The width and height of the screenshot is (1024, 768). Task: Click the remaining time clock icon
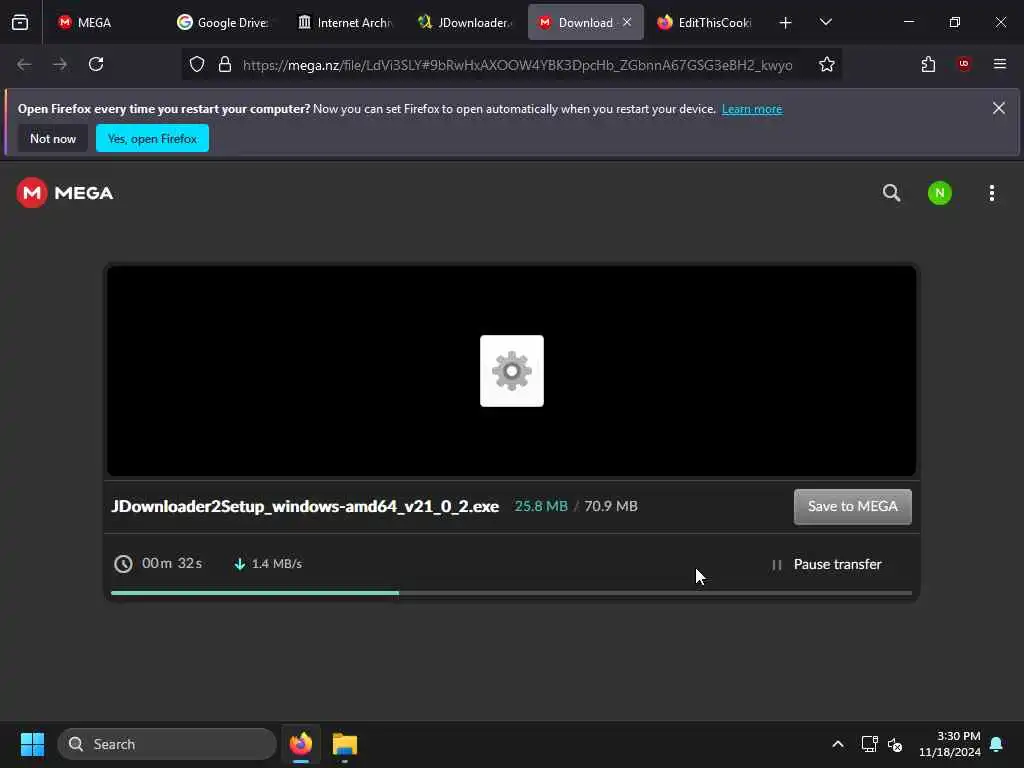(123, 564)
